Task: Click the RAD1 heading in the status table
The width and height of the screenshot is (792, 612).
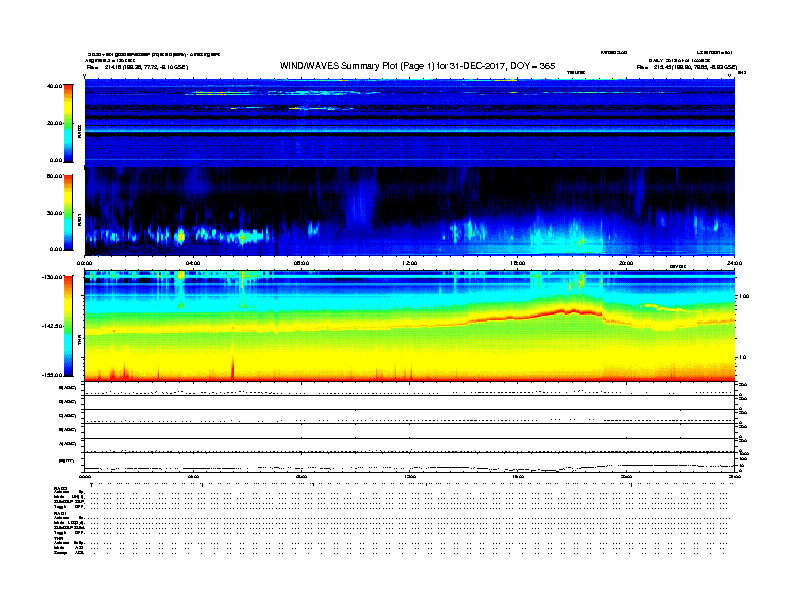Action: (61, 513)
